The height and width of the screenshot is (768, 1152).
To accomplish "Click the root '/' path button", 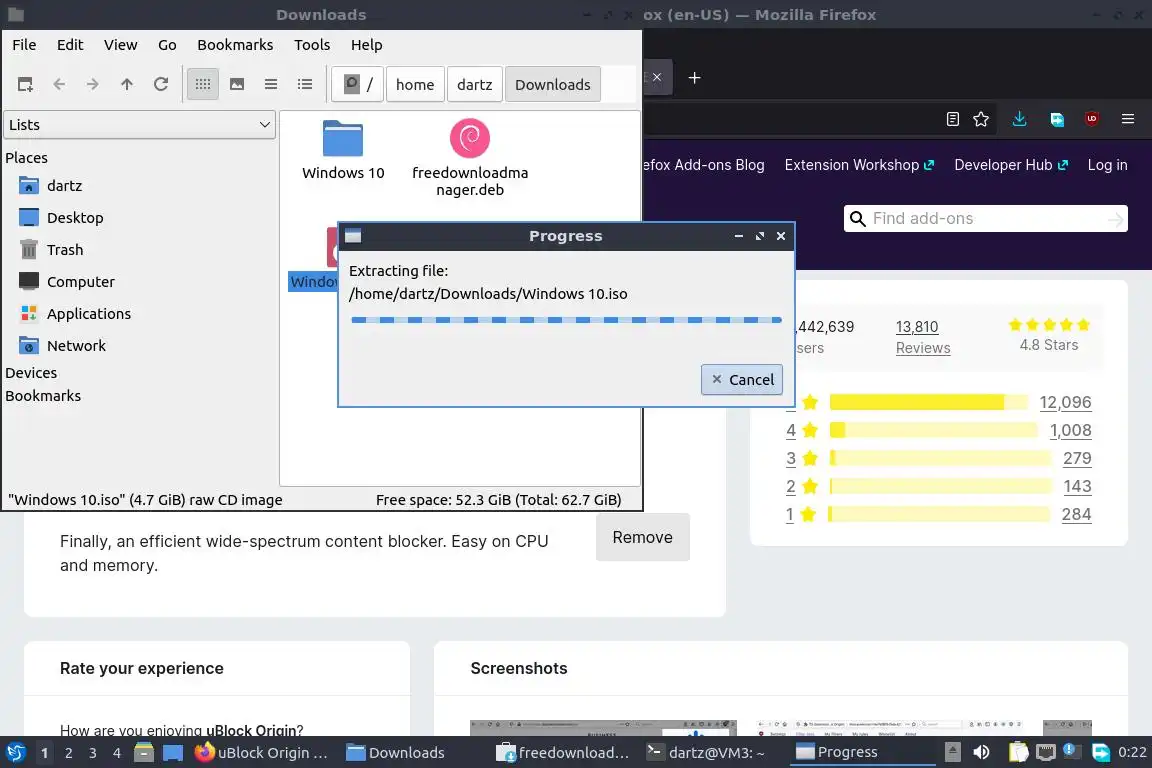I will 358,85.
